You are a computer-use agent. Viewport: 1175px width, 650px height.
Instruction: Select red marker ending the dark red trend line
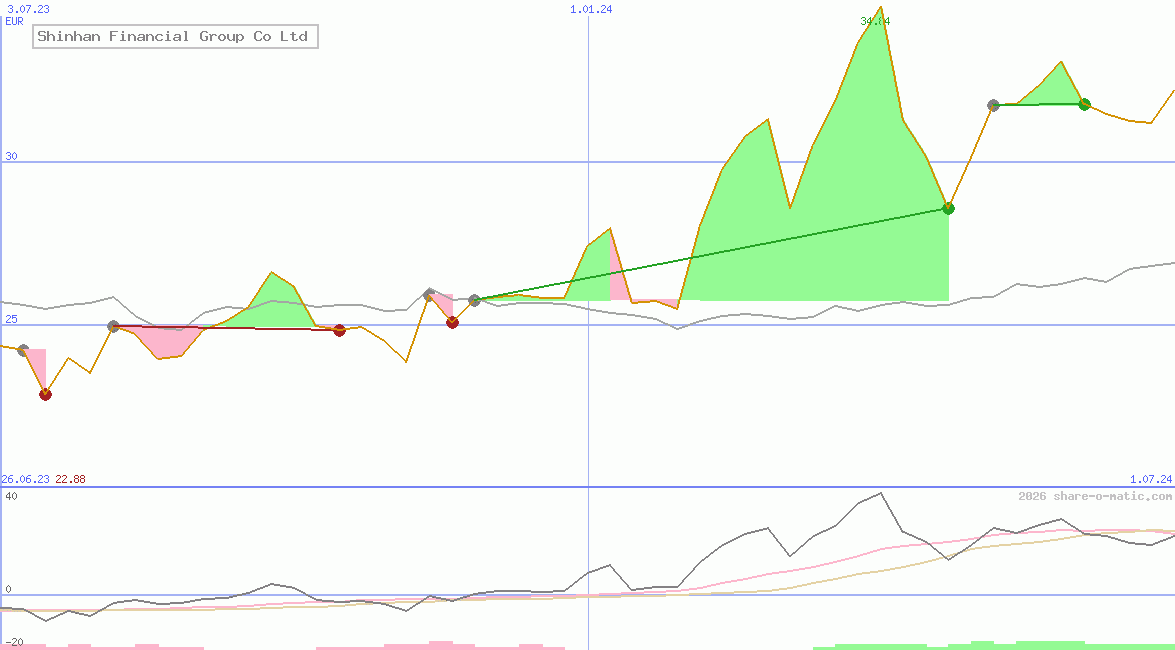(339, 330)
